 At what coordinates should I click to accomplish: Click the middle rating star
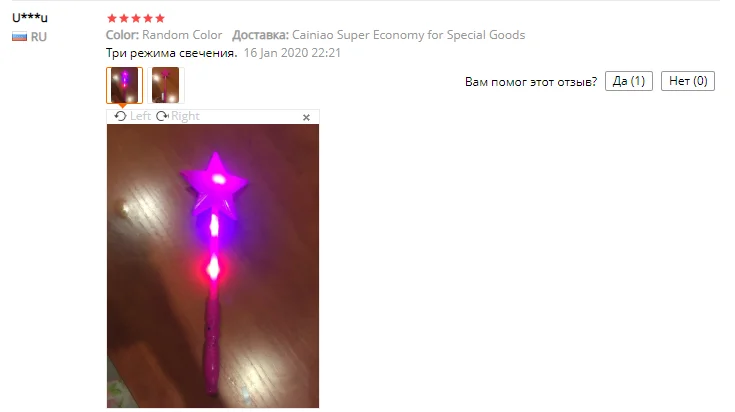point(136,18)
